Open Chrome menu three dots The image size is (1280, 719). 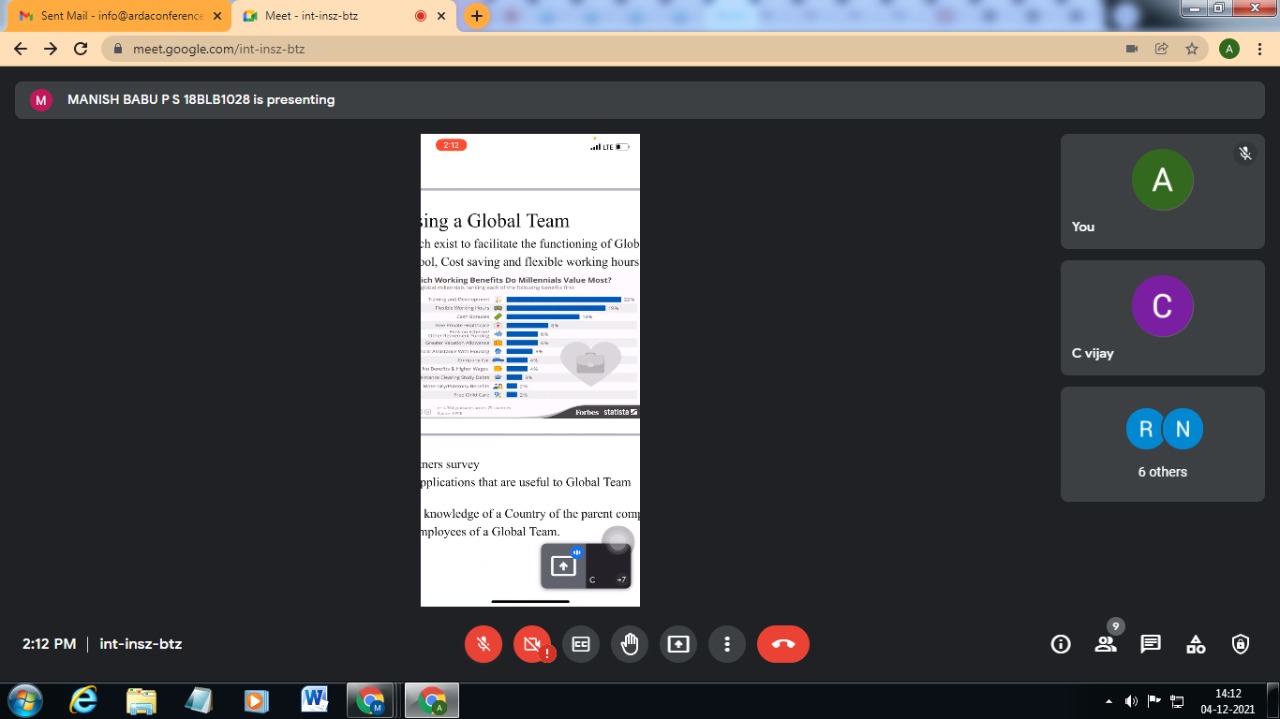pyautogui.click(x=1260, y=48)
